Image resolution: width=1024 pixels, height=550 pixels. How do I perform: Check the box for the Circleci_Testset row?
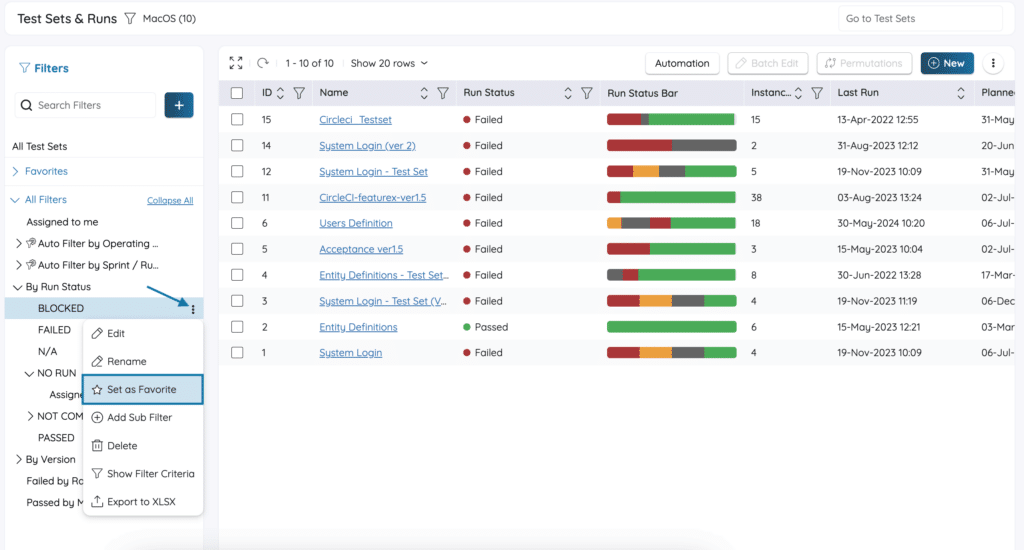(x=237, y=120)
